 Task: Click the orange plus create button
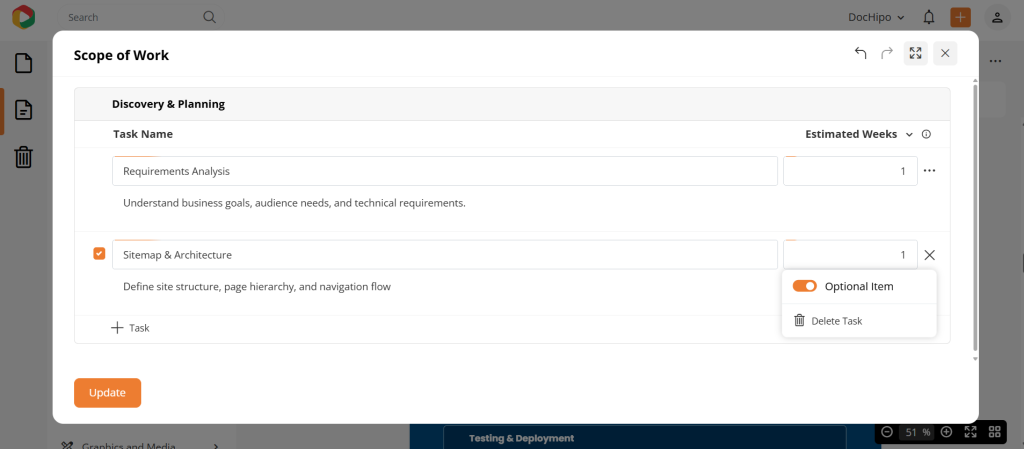960,17
